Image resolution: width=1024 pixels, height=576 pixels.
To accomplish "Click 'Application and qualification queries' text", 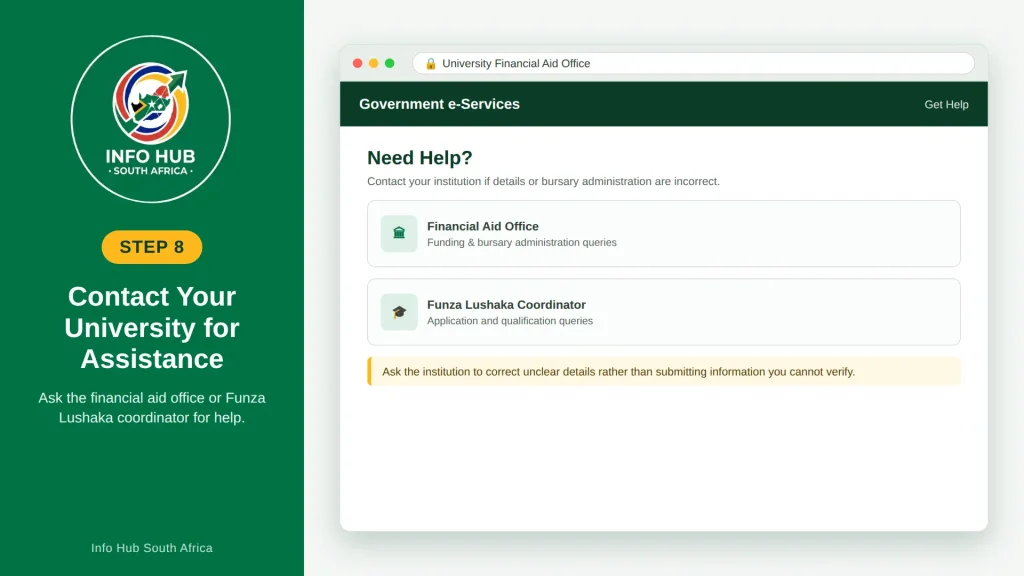I will pos(510,321).
